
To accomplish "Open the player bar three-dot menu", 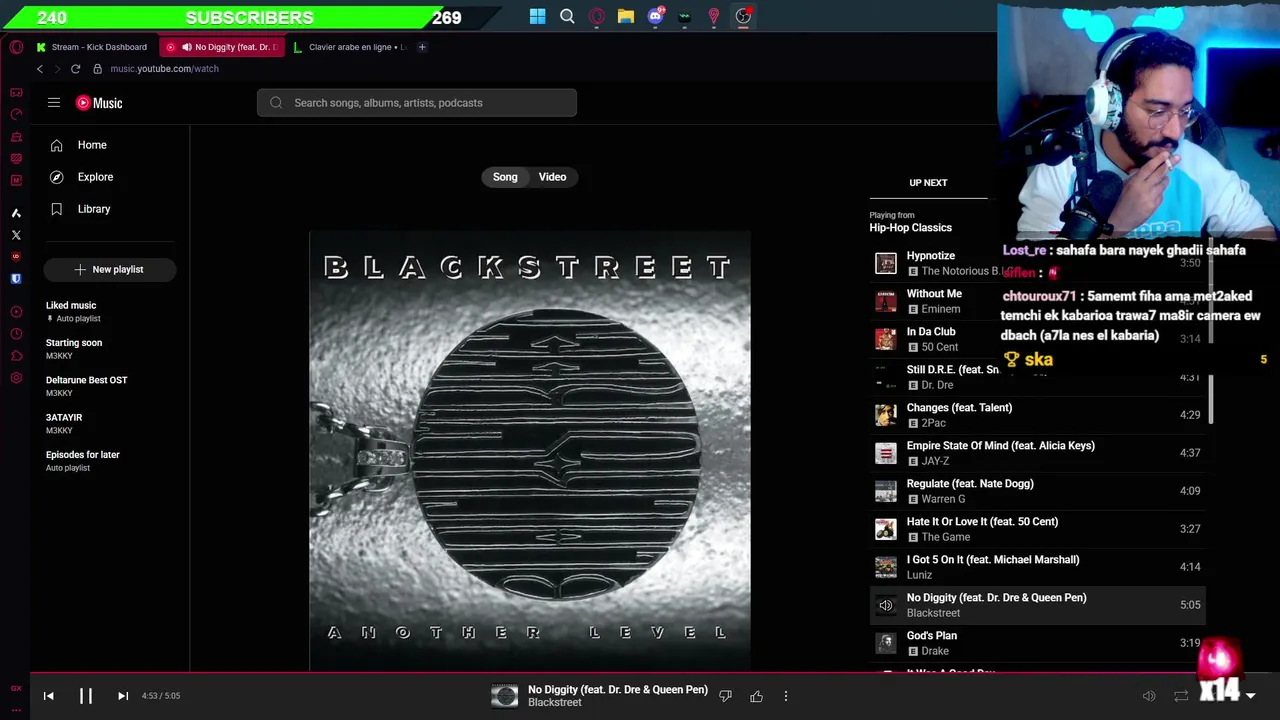I will point(786,696).
